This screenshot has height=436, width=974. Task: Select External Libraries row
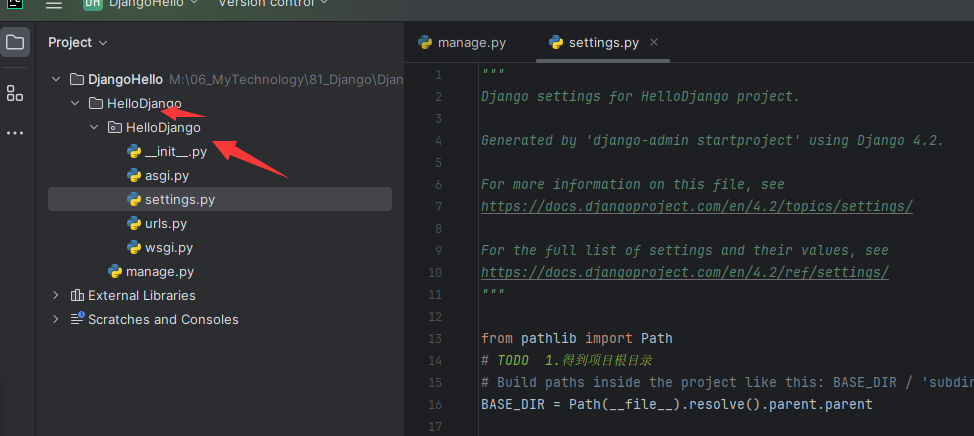(x=142, y=295)
